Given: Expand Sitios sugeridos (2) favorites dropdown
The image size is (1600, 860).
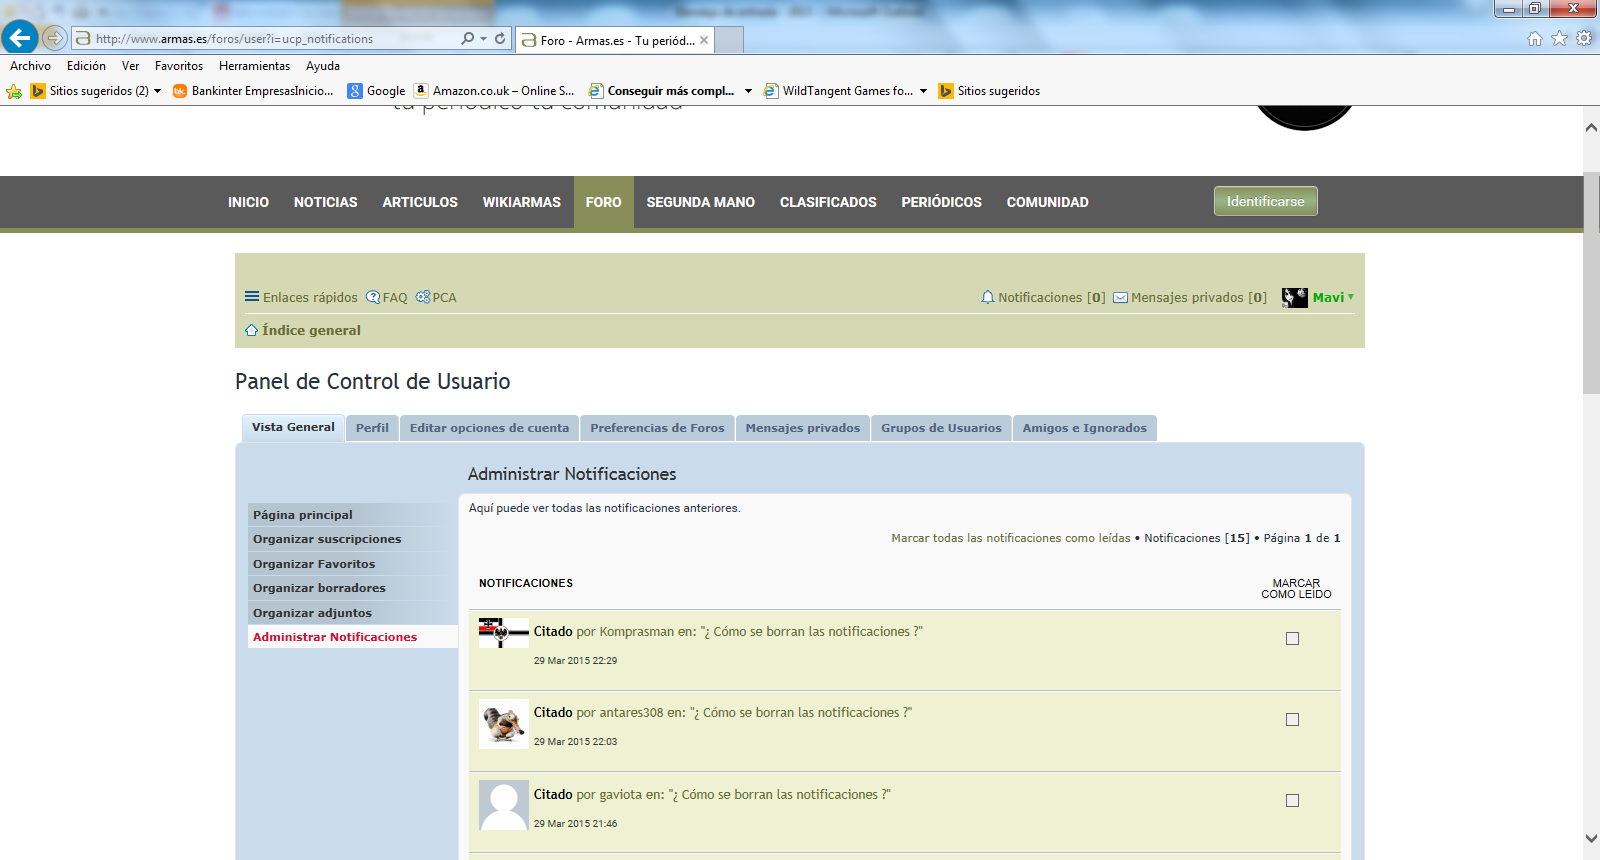Looking at the screenshot, I should click(157, 91).
